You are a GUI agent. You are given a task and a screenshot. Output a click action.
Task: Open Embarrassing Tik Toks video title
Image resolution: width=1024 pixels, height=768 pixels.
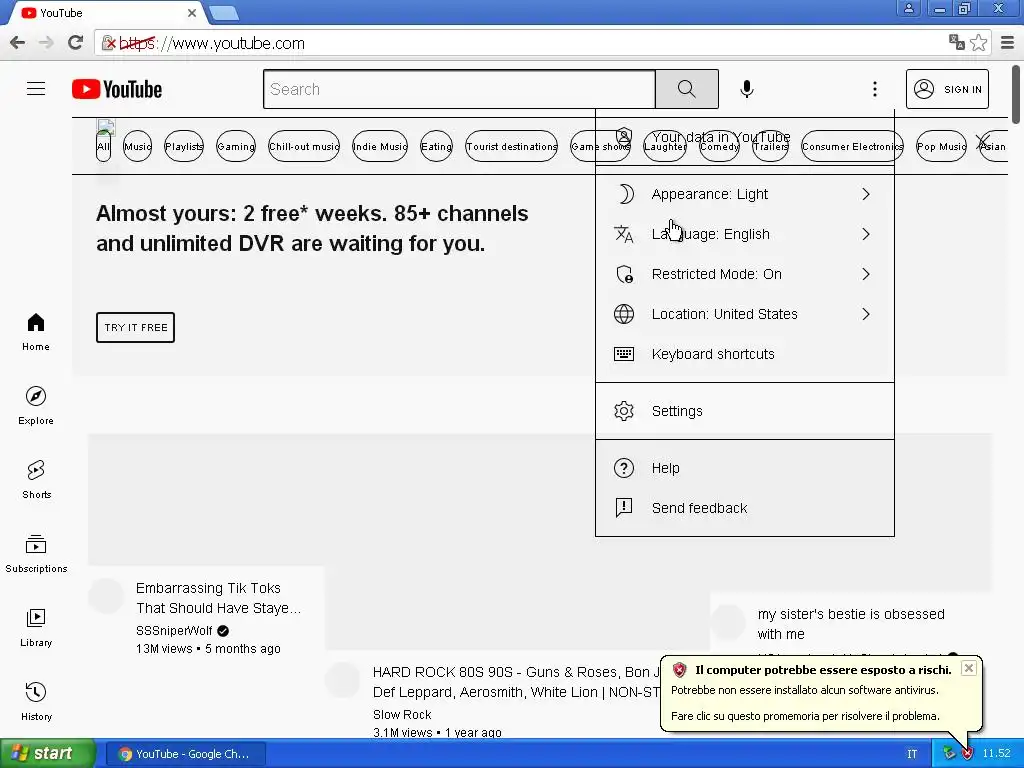click(218, 598)
